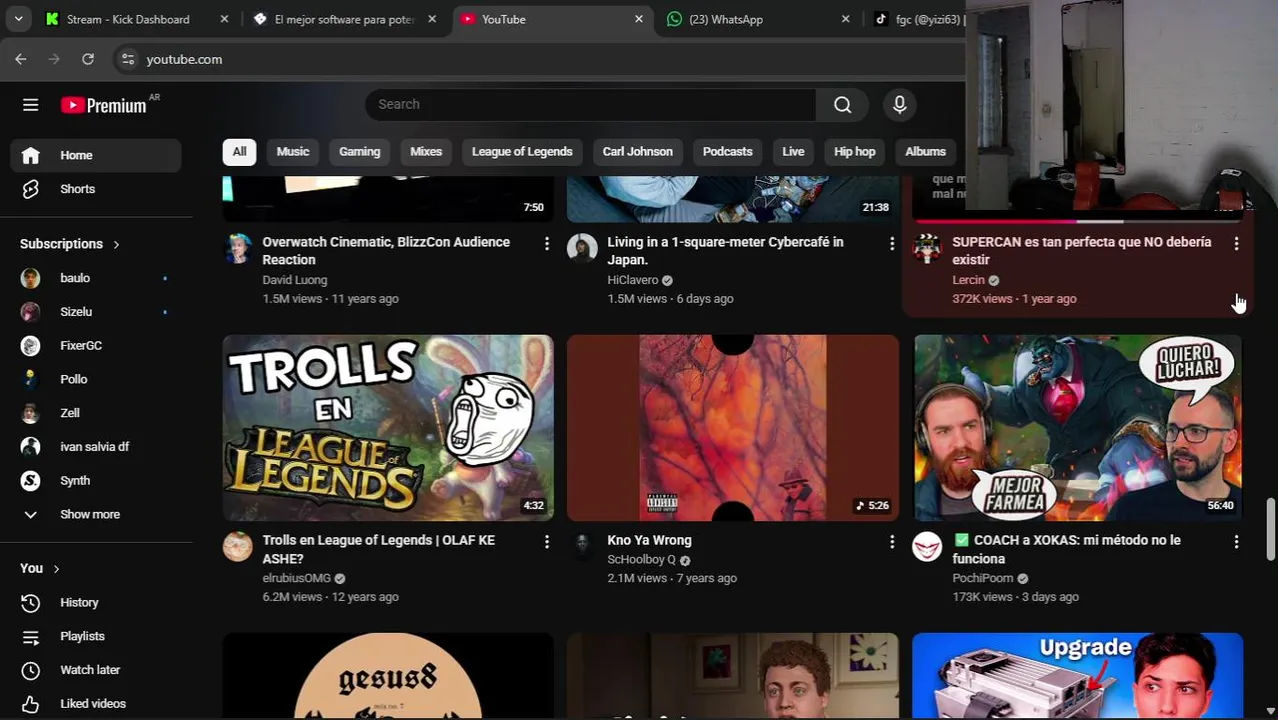Open Synth subscription channel

pos(96,481)
